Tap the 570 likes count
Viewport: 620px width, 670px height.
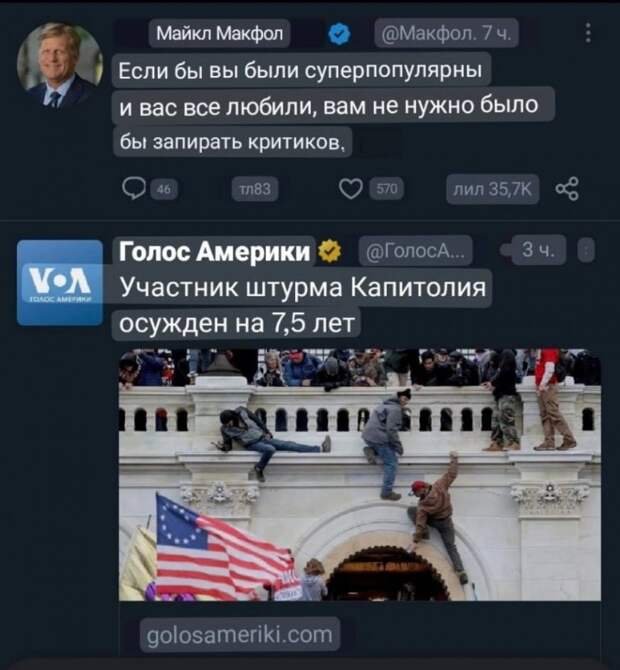pyautogui.click(x=387, y=188)
